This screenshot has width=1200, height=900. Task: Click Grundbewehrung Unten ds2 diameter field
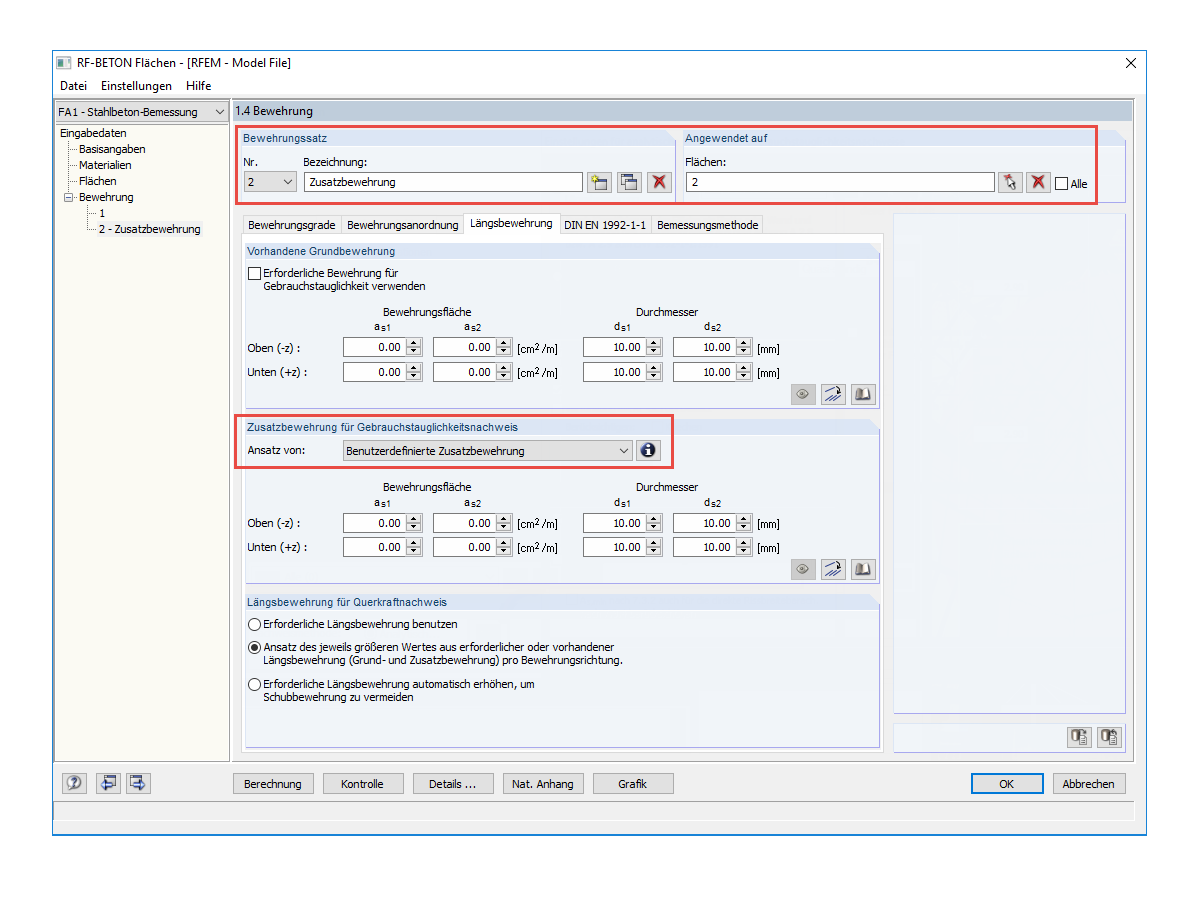point(703,372)
